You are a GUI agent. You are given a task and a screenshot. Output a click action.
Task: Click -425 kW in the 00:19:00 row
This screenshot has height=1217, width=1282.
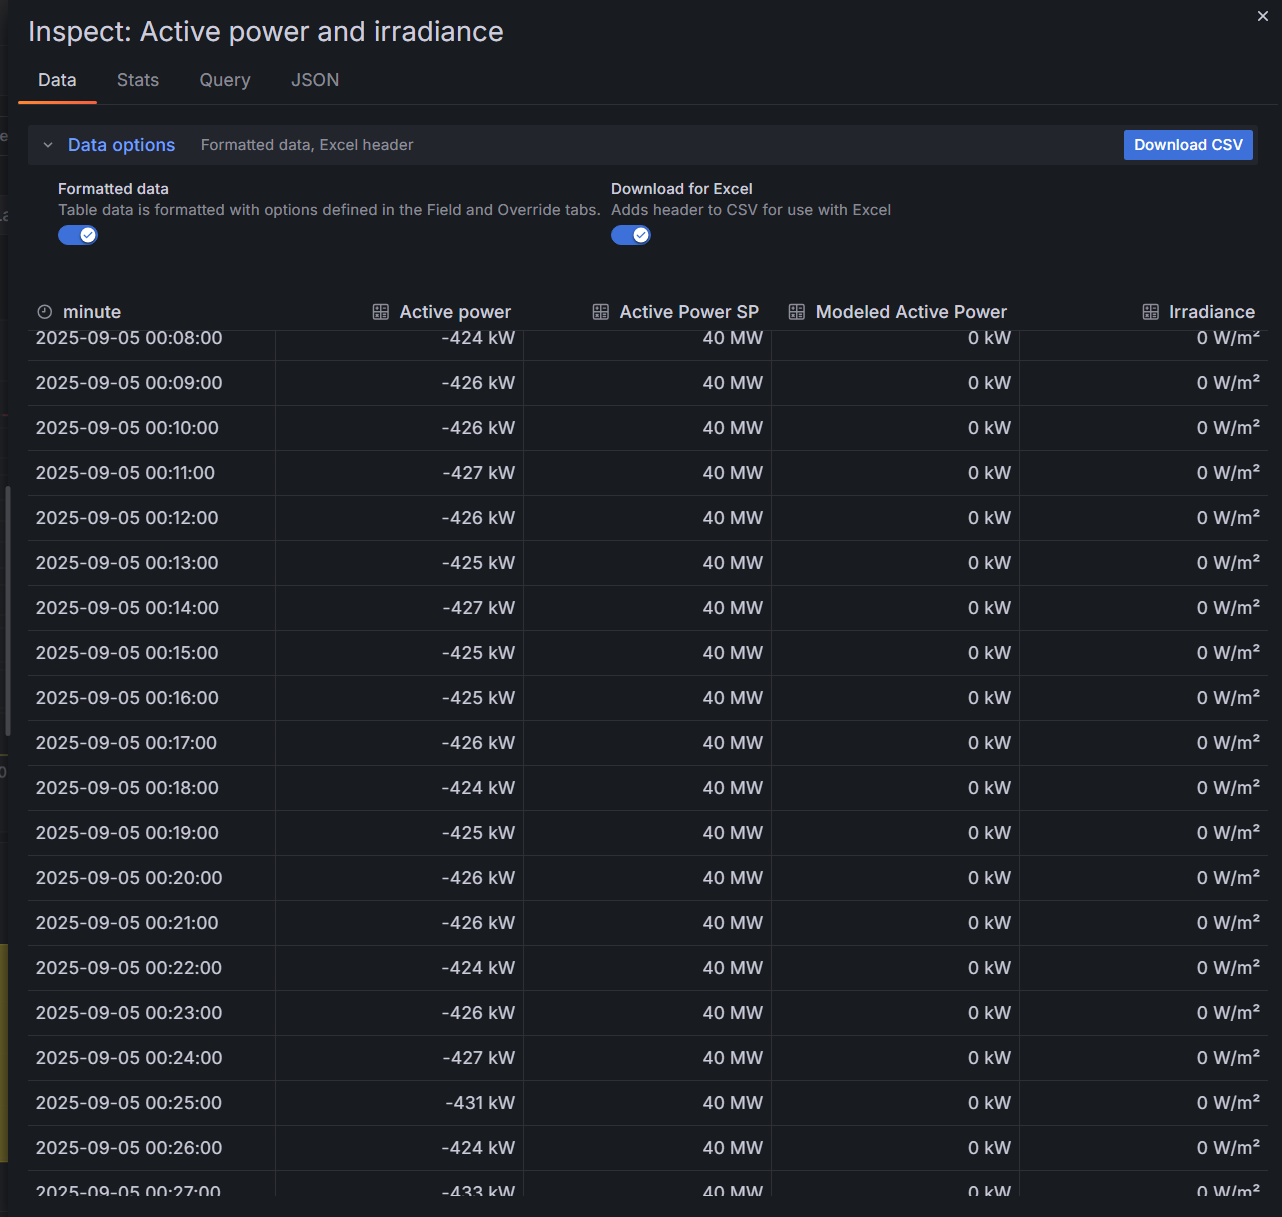[x=478, y=833]
